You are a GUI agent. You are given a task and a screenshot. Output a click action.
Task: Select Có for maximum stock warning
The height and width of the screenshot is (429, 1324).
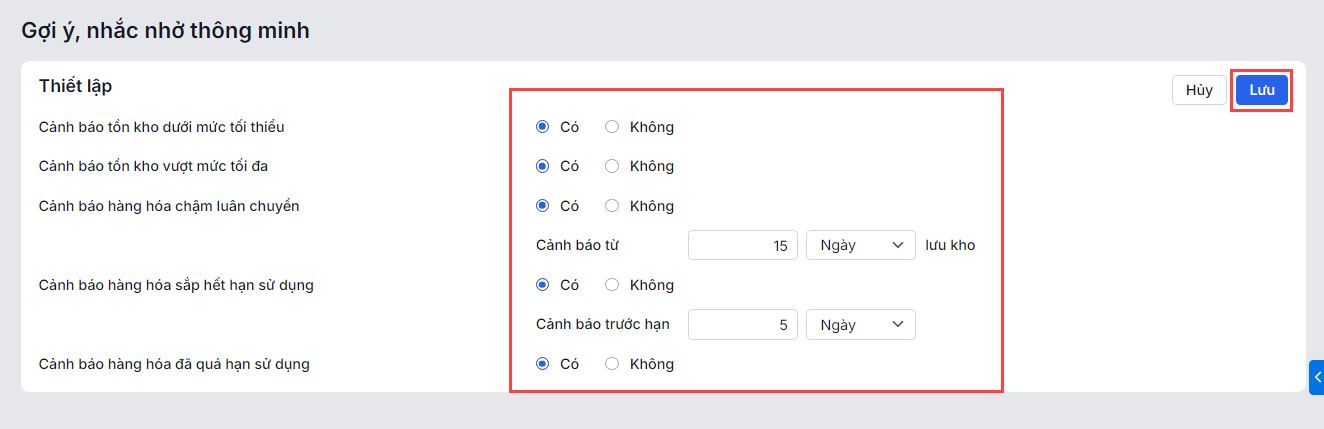[543, 166]
